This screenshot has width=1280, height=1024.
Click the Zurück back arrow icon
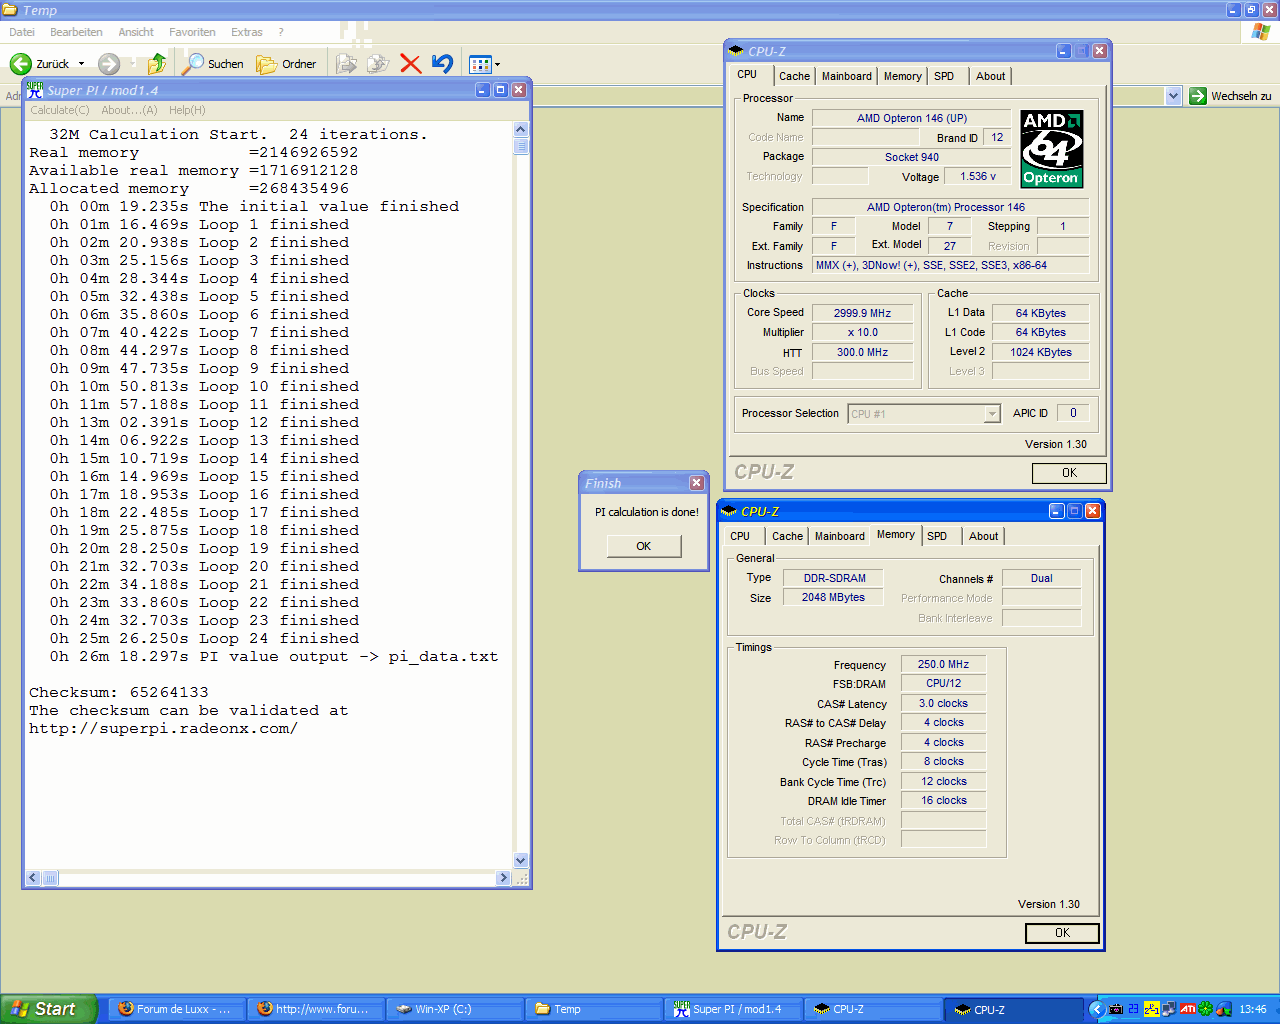pyautogui.click(x=20, y=64)
